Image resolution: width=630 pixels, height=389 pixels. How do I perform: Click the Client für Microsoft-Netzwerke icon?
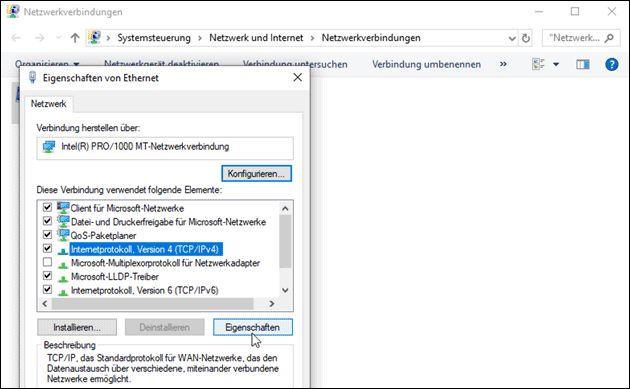63,208
